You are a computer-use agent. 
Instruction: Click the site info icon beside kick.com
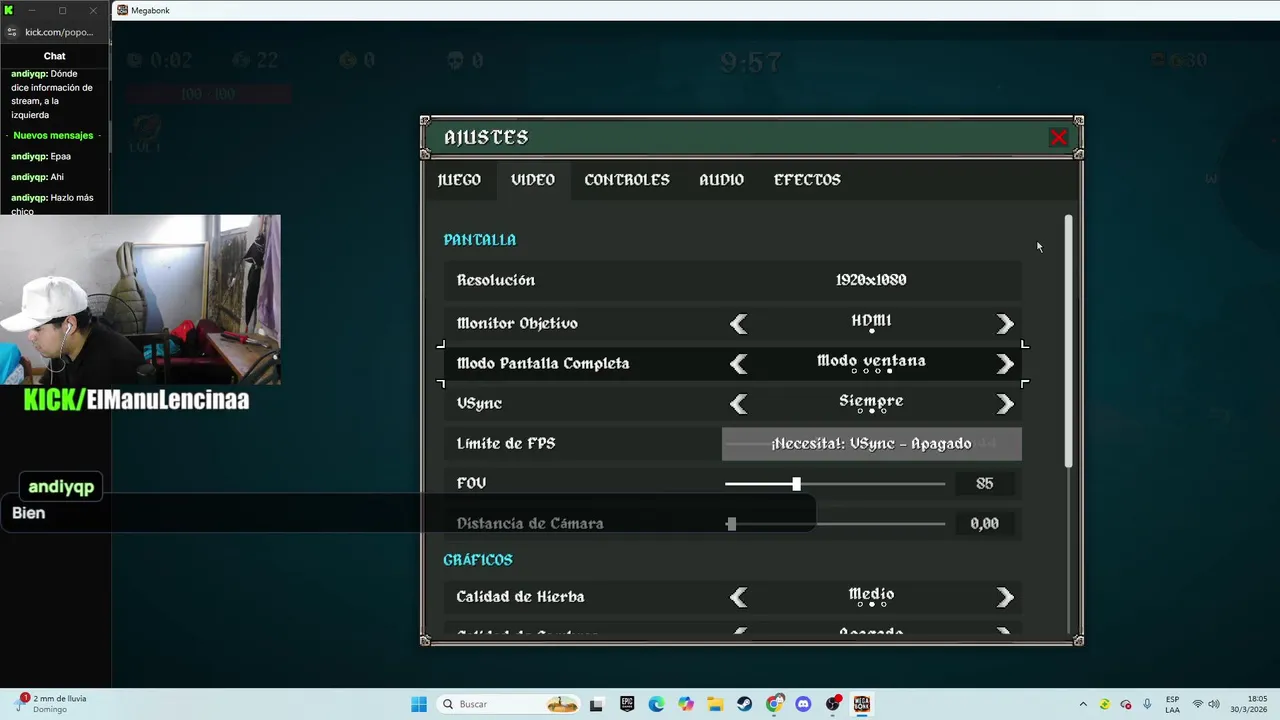tap(11, 32)
